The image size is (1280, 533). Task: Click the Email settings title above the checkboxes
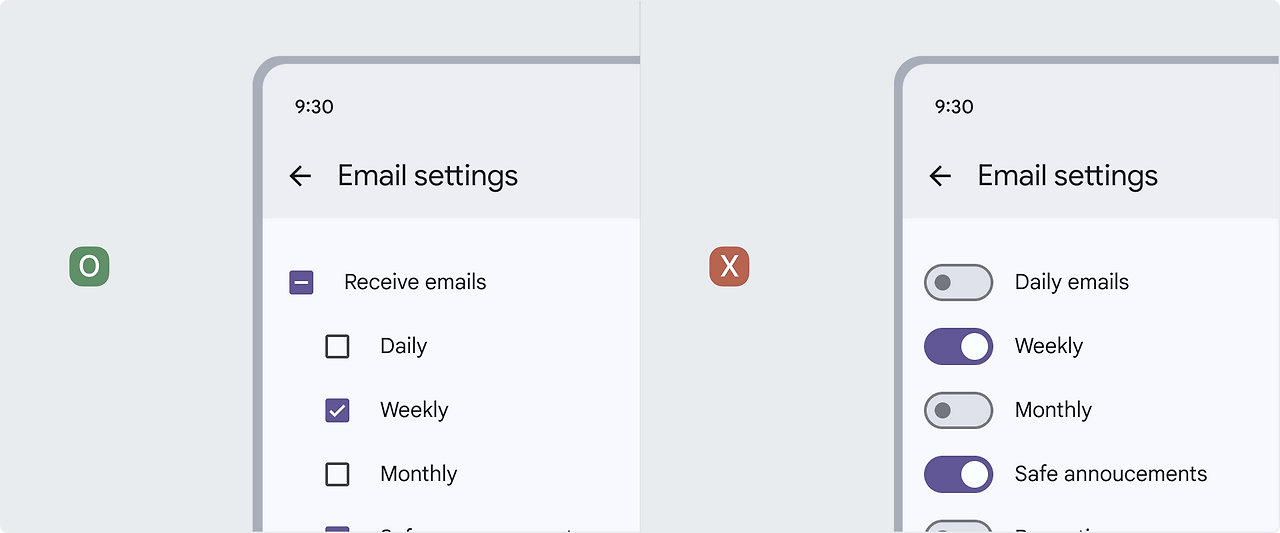[x=428, y=176]
